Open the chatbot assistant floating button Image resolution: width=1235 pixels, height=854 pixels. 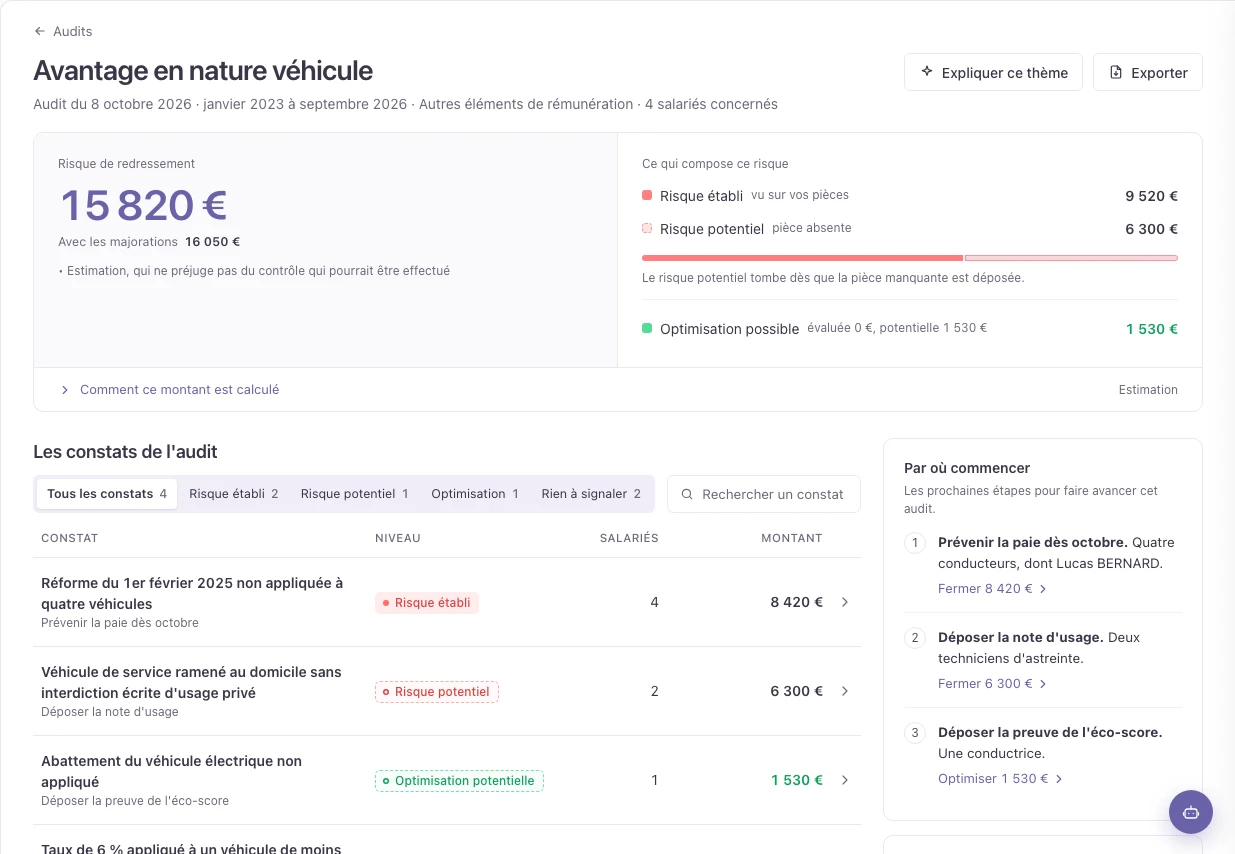1191,812
